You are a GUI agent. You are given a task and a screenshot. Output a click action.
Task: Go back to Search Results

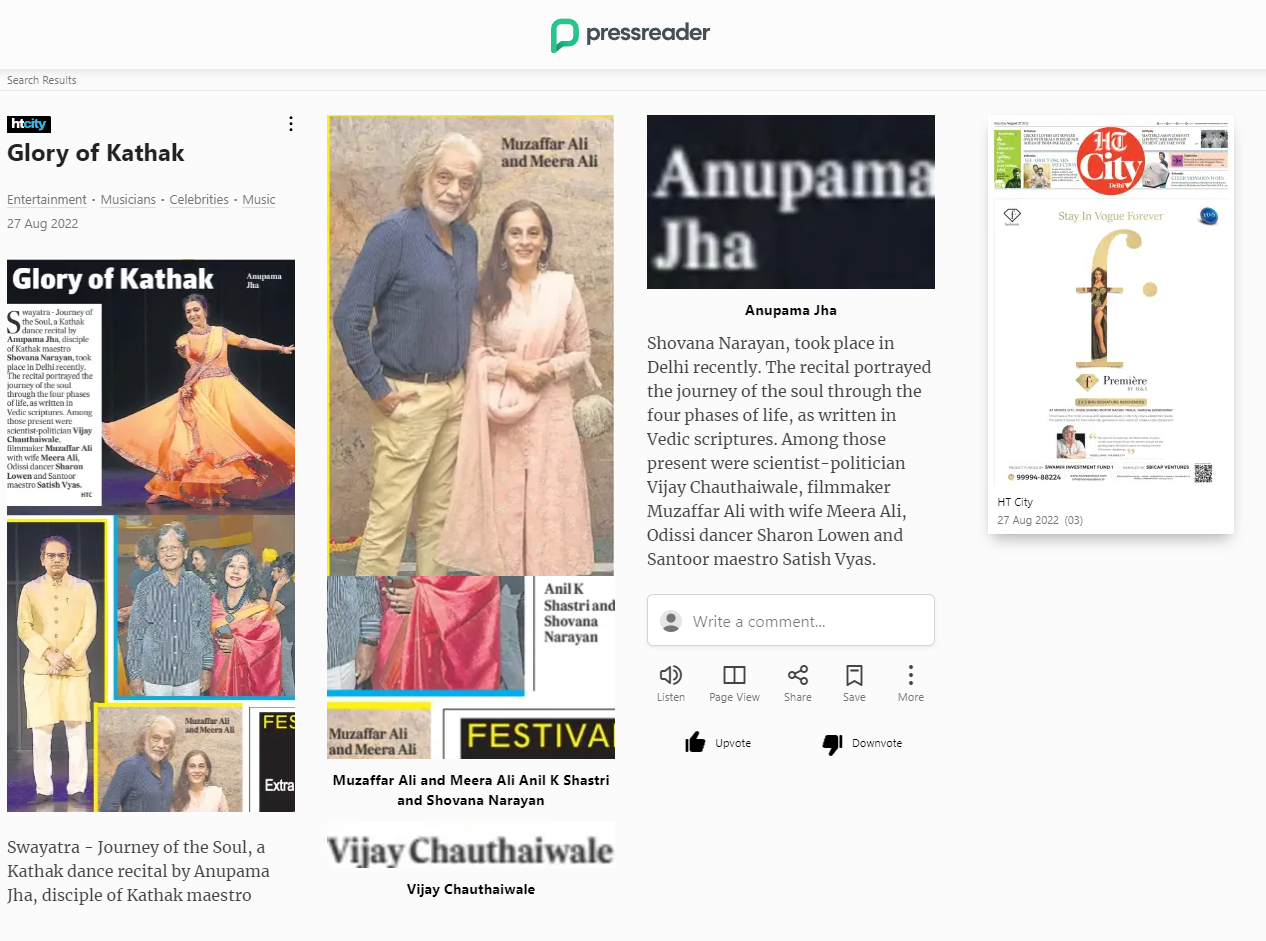tap(42, 80)
